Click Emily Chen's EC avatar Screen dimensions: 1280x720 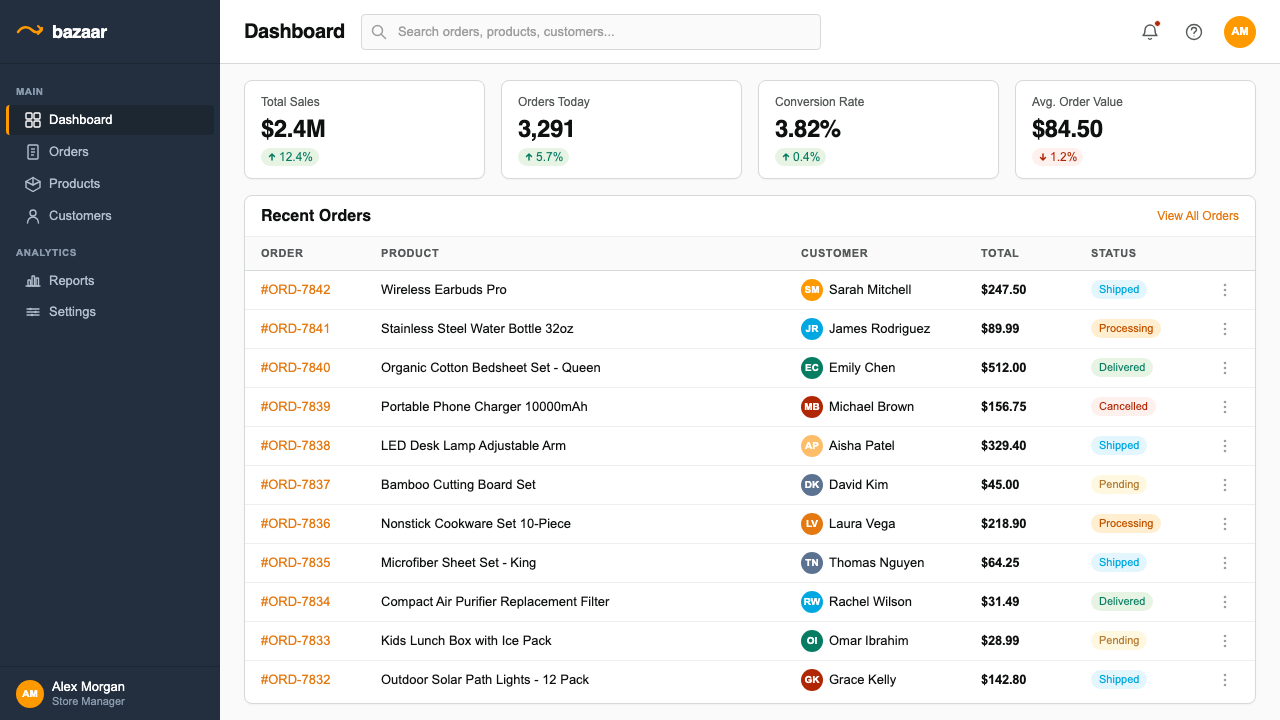pyautogui.click(x=812, y=368)
